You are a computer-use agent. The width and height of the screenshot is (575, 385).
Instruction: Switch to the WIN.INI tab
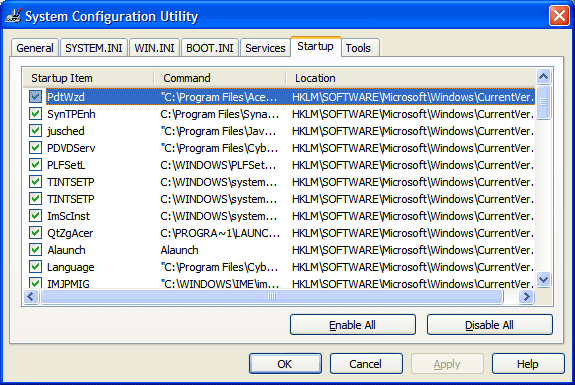point(154,48)
